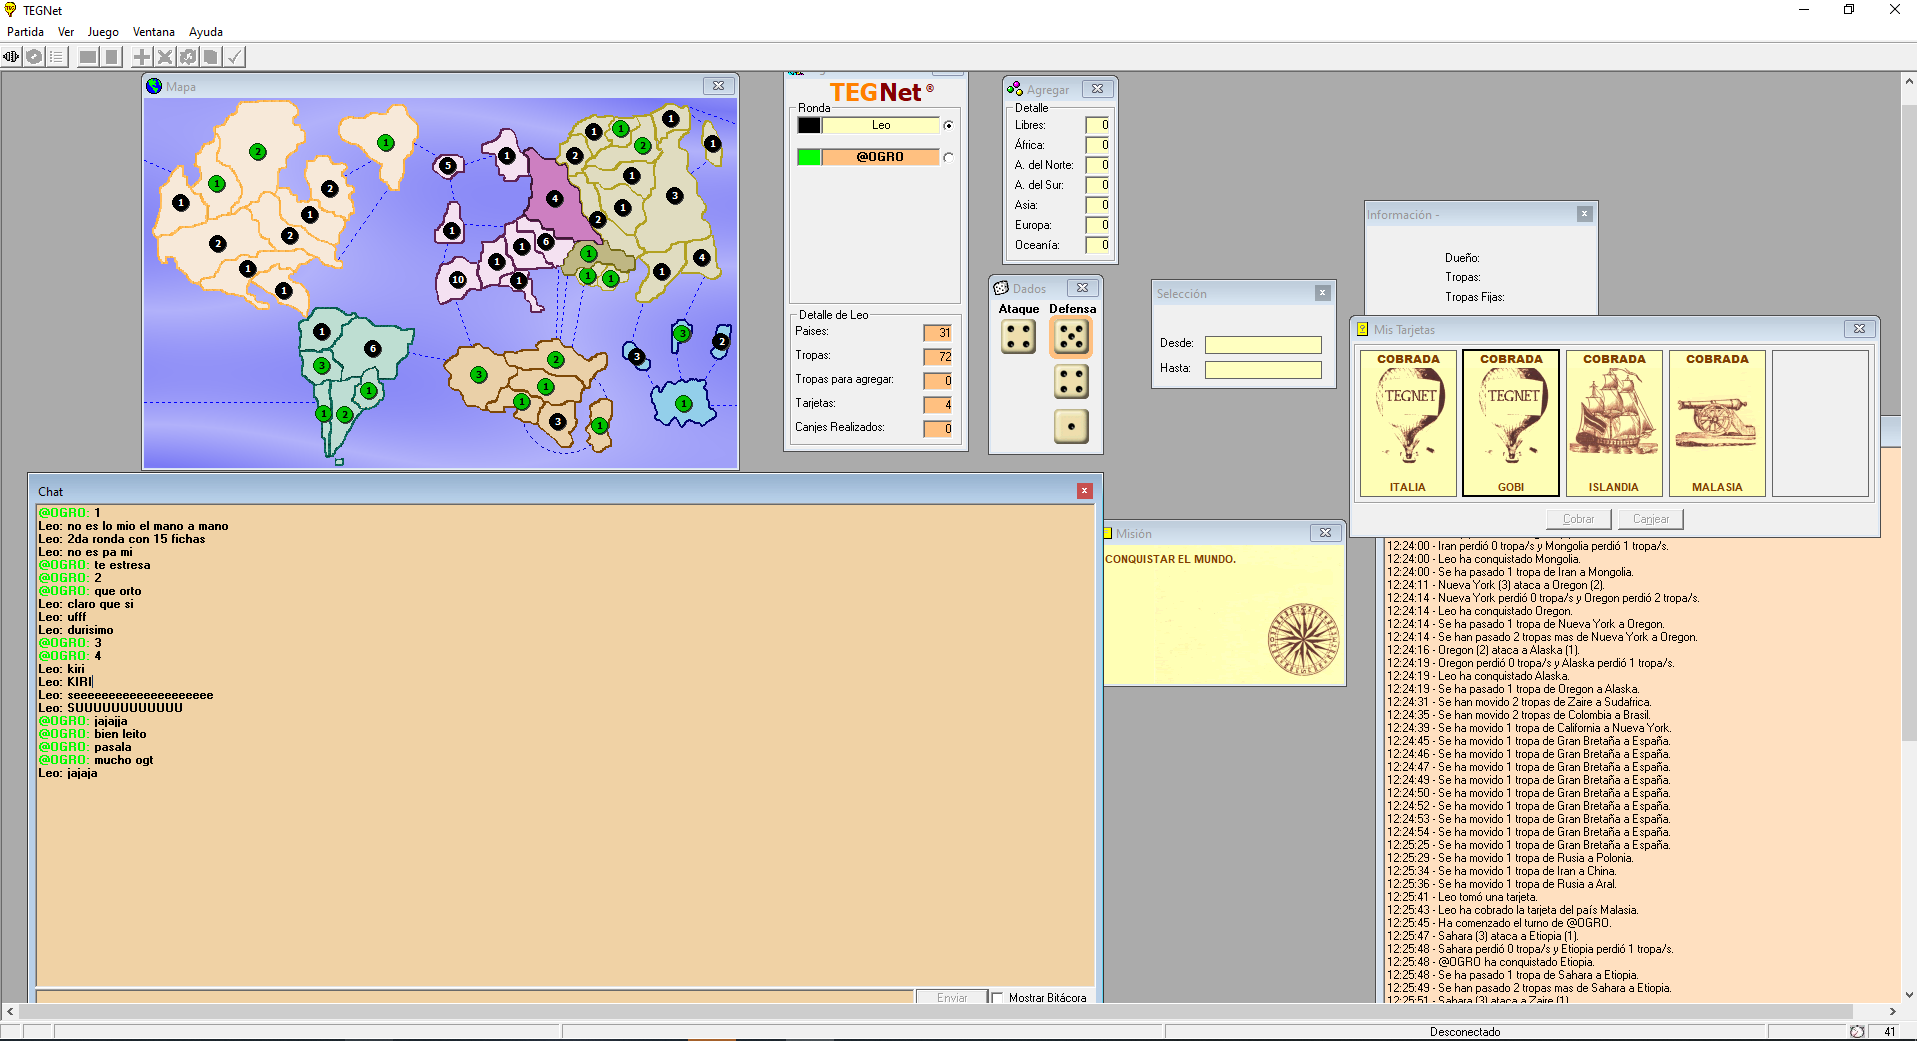
Task: Click the Desde input field
Action: click(1262, 344)
